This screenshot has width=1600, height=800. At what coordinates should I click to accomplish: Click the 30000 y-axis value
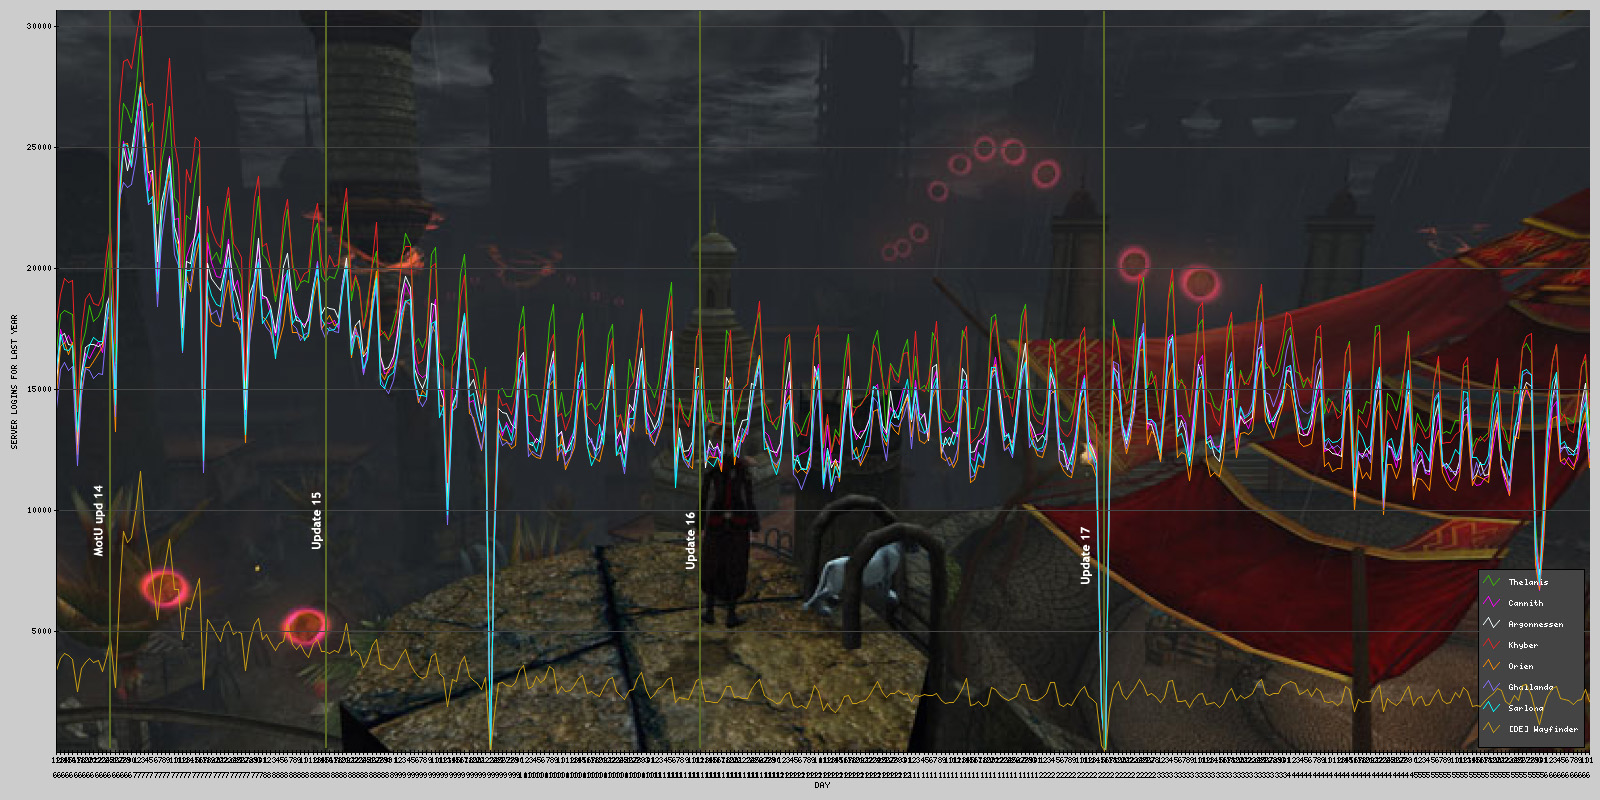pyautogui.click(x=39, y=27)
